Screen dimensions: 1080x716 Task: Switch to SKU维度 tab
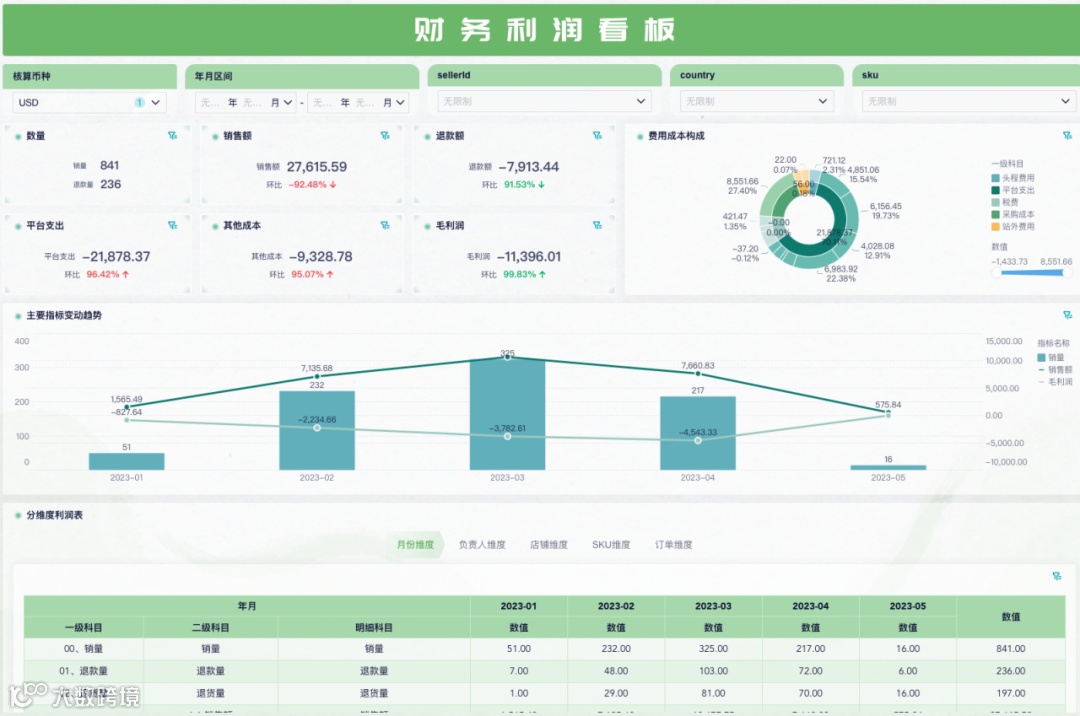coord(611,545)
